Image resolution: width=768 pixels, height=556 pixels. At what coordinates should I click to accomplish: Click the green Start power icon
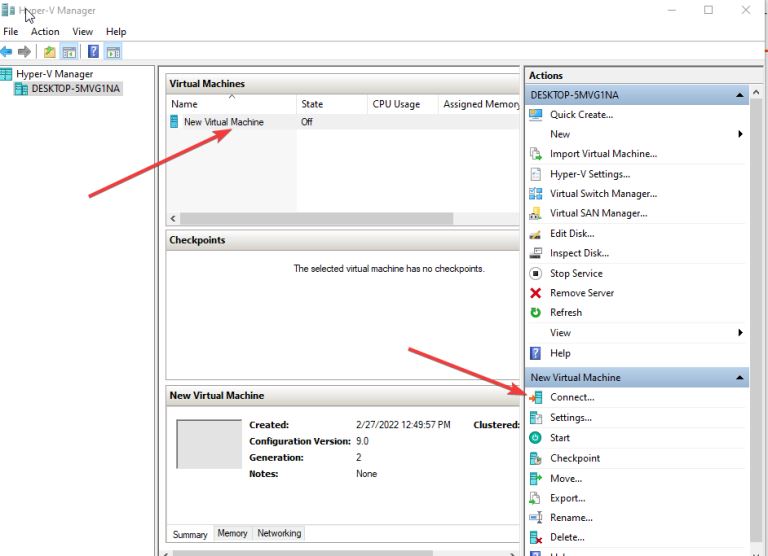tap(536, 438)
